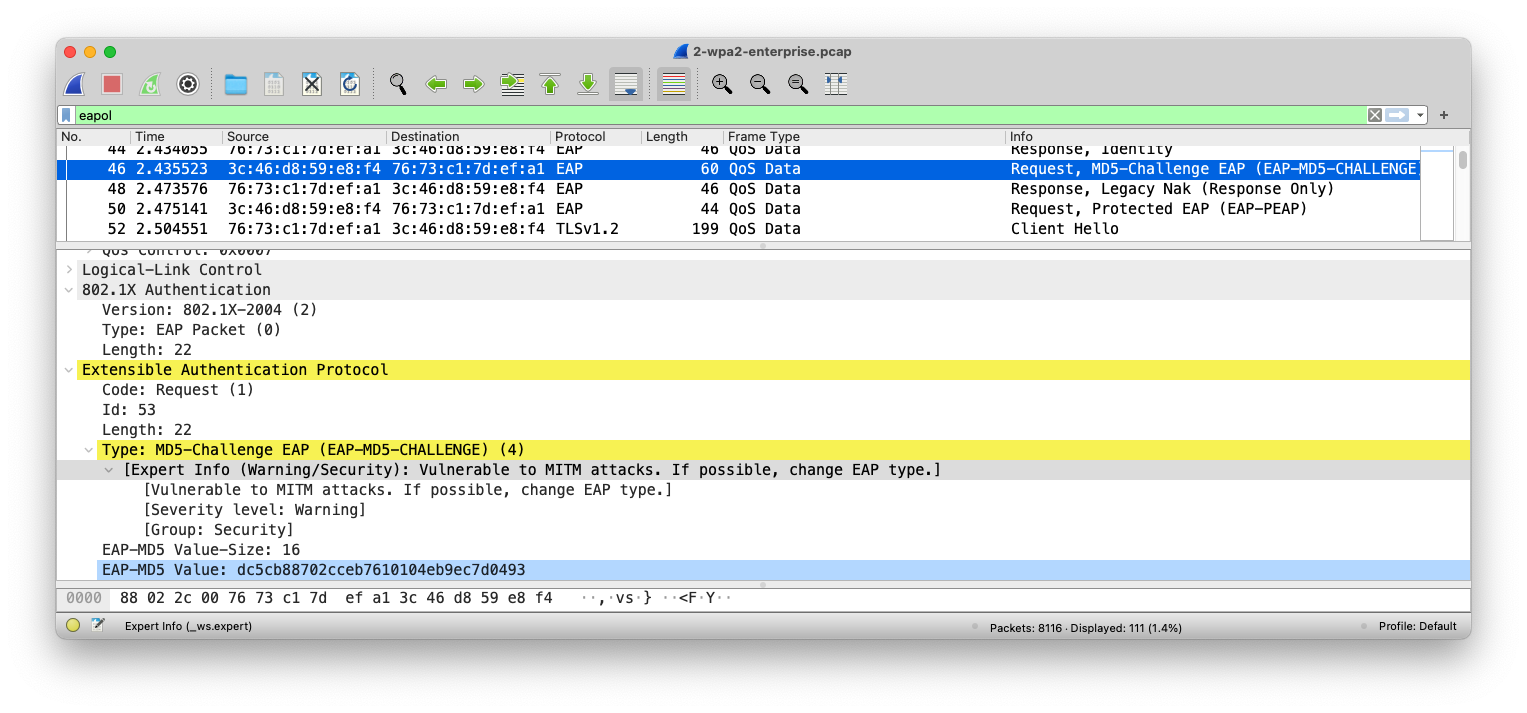This screenshot has height=713, width=1527.
Task: Open expert information from yellow status circle
Action: click(x=73, y=626)
